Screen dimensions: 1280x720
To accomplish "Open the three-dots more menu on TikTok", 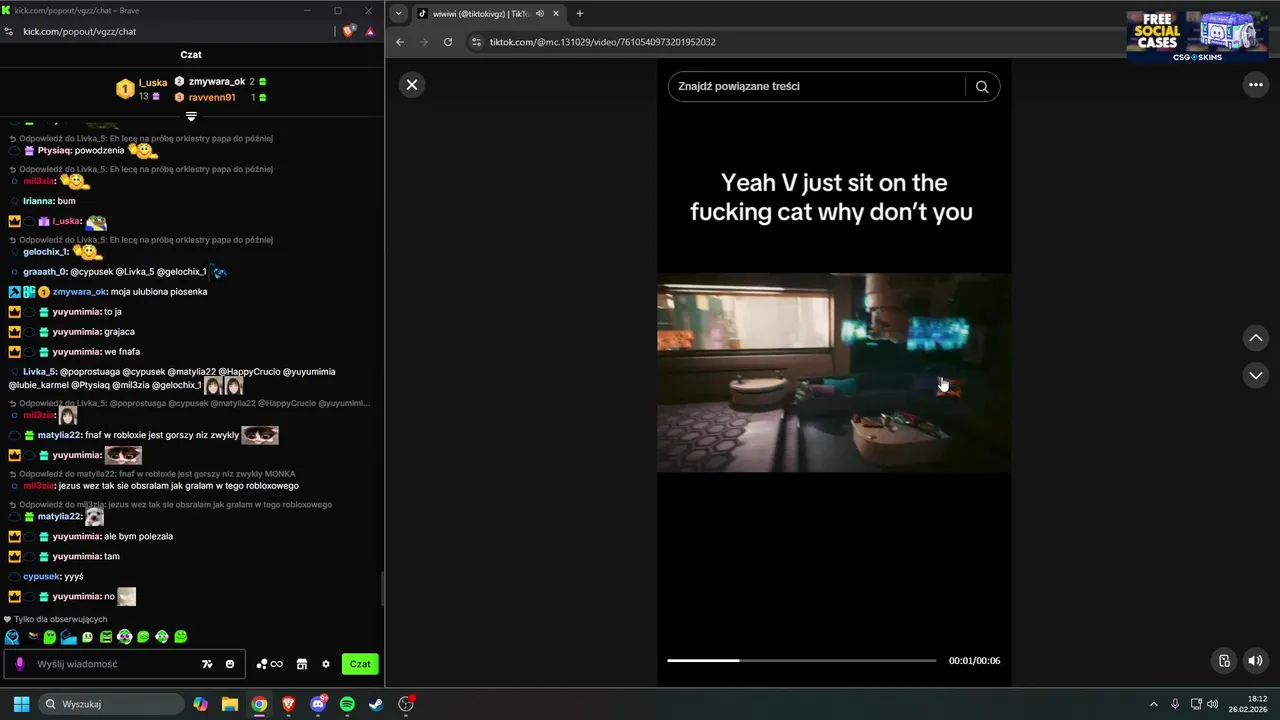I will [x=1255, y=85].
